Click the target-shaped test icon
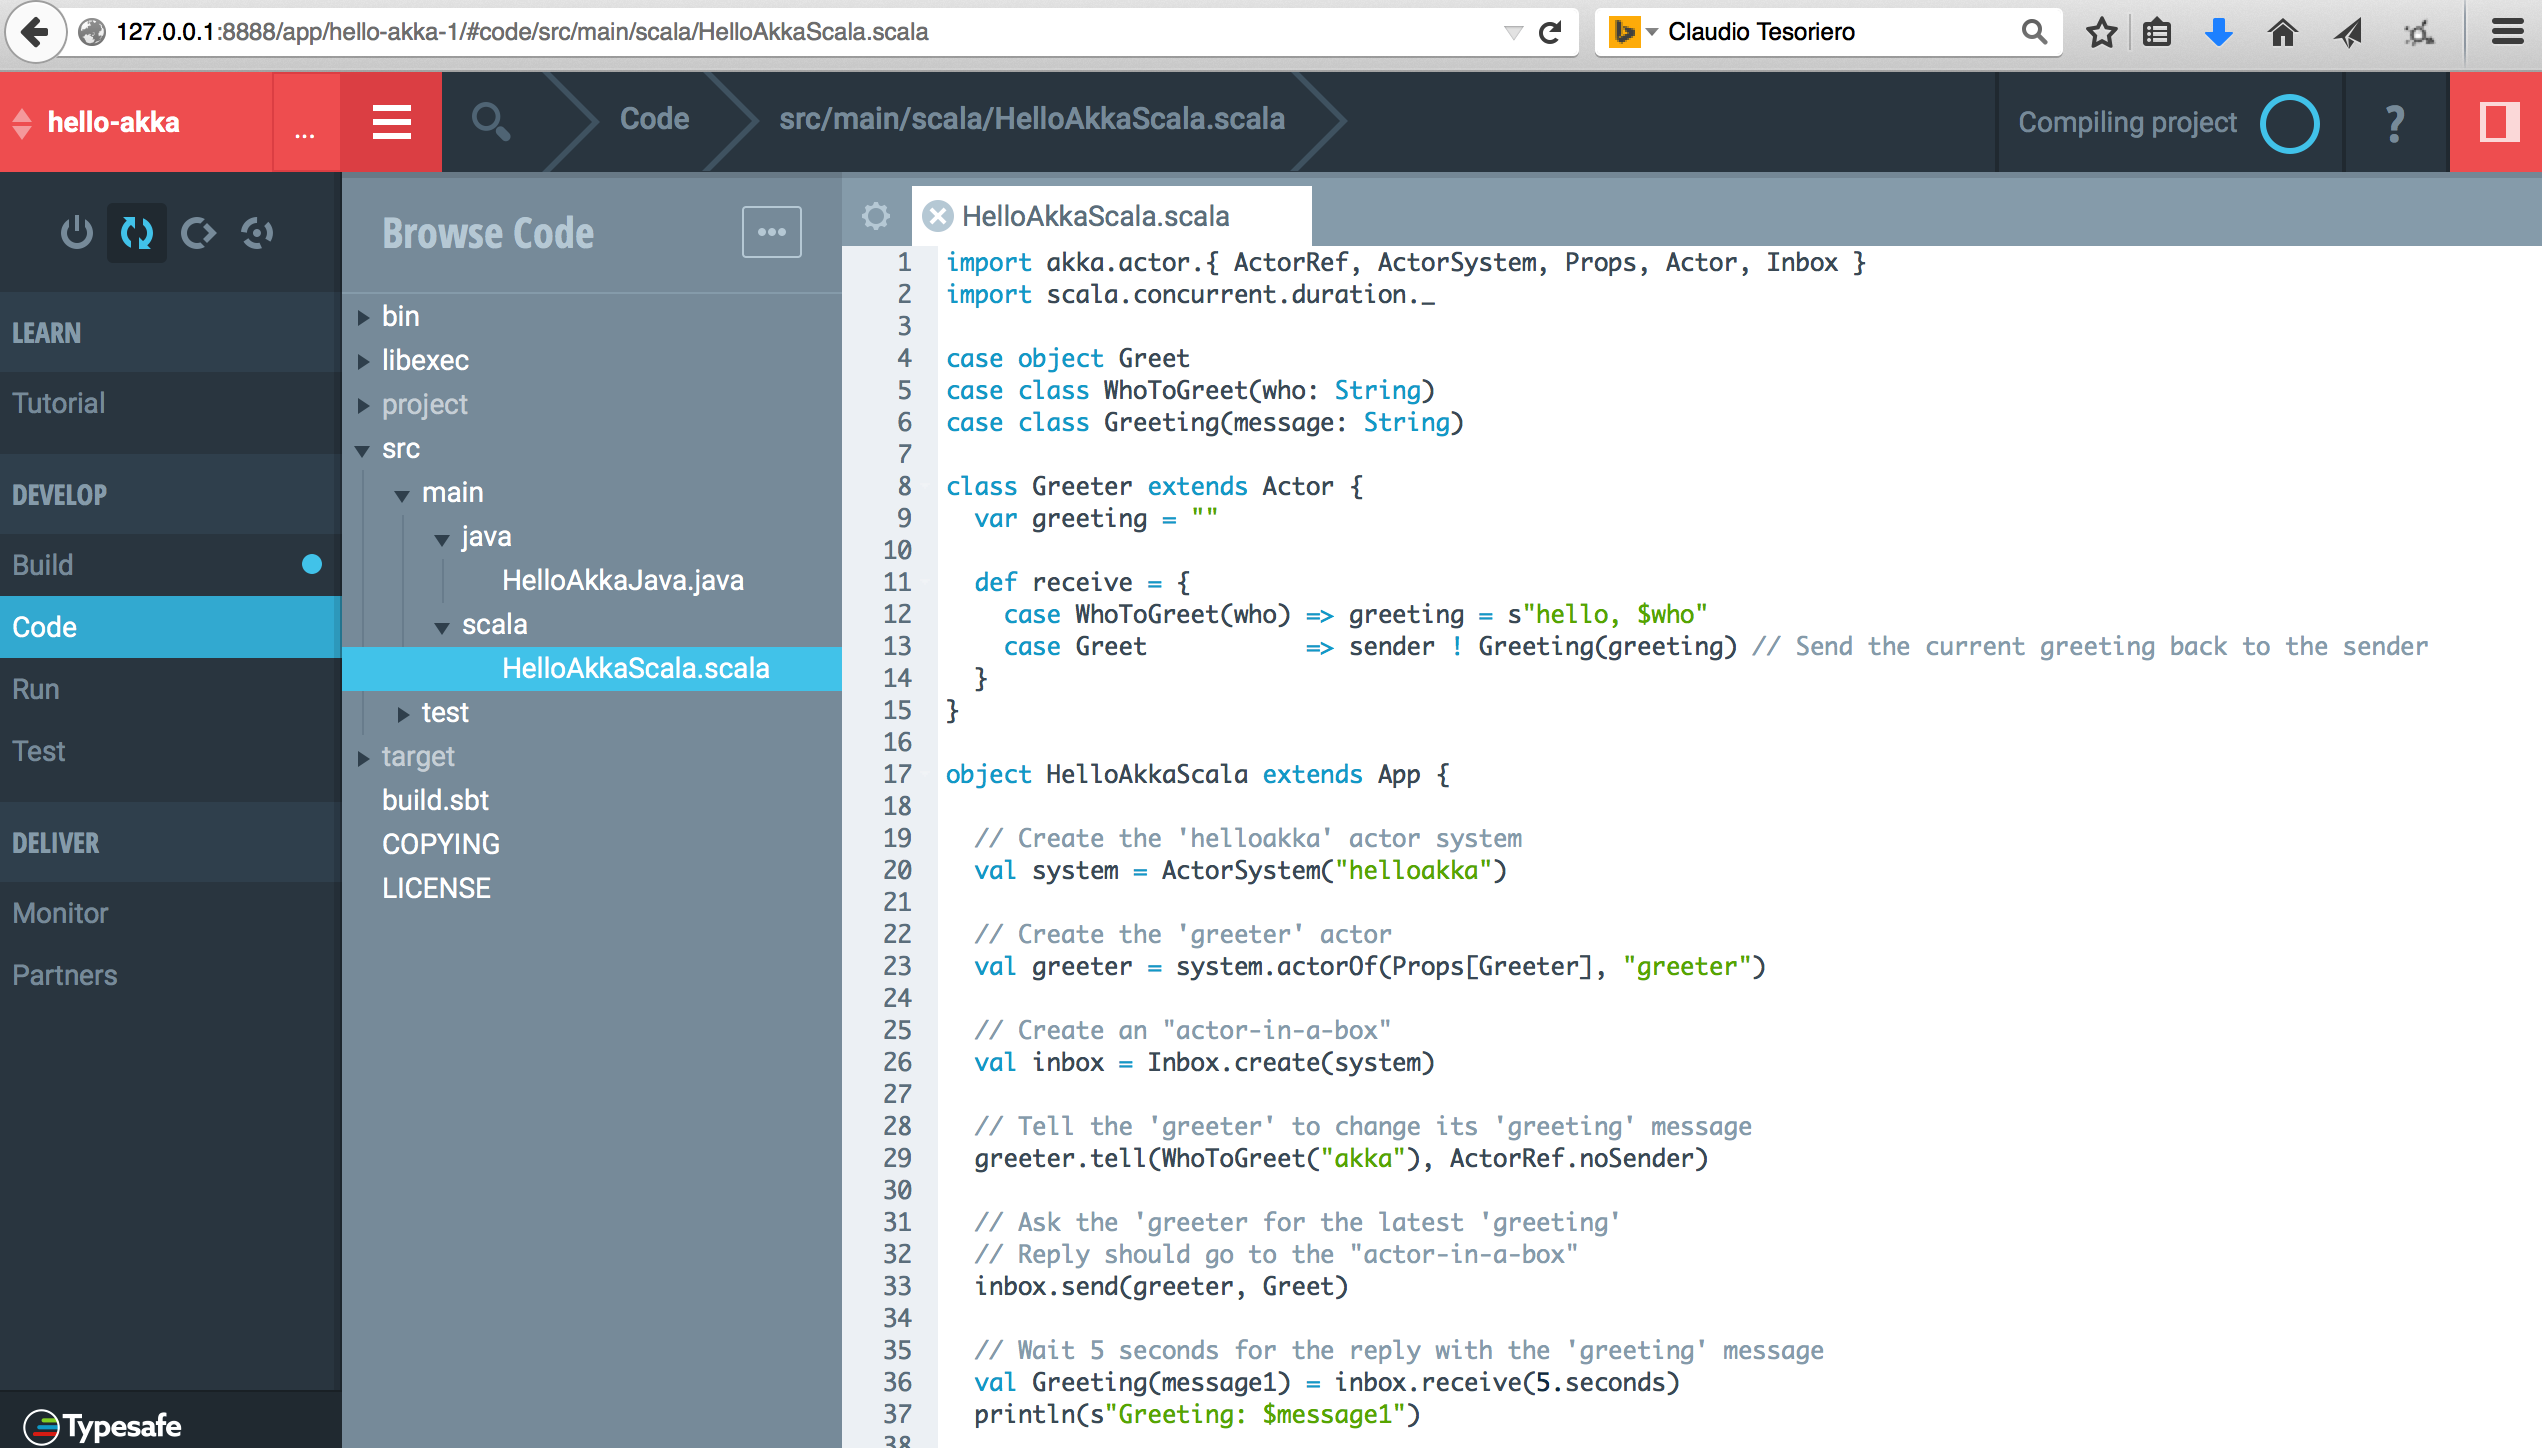This screenshot has width=2542, height=1448. point(258,233)
